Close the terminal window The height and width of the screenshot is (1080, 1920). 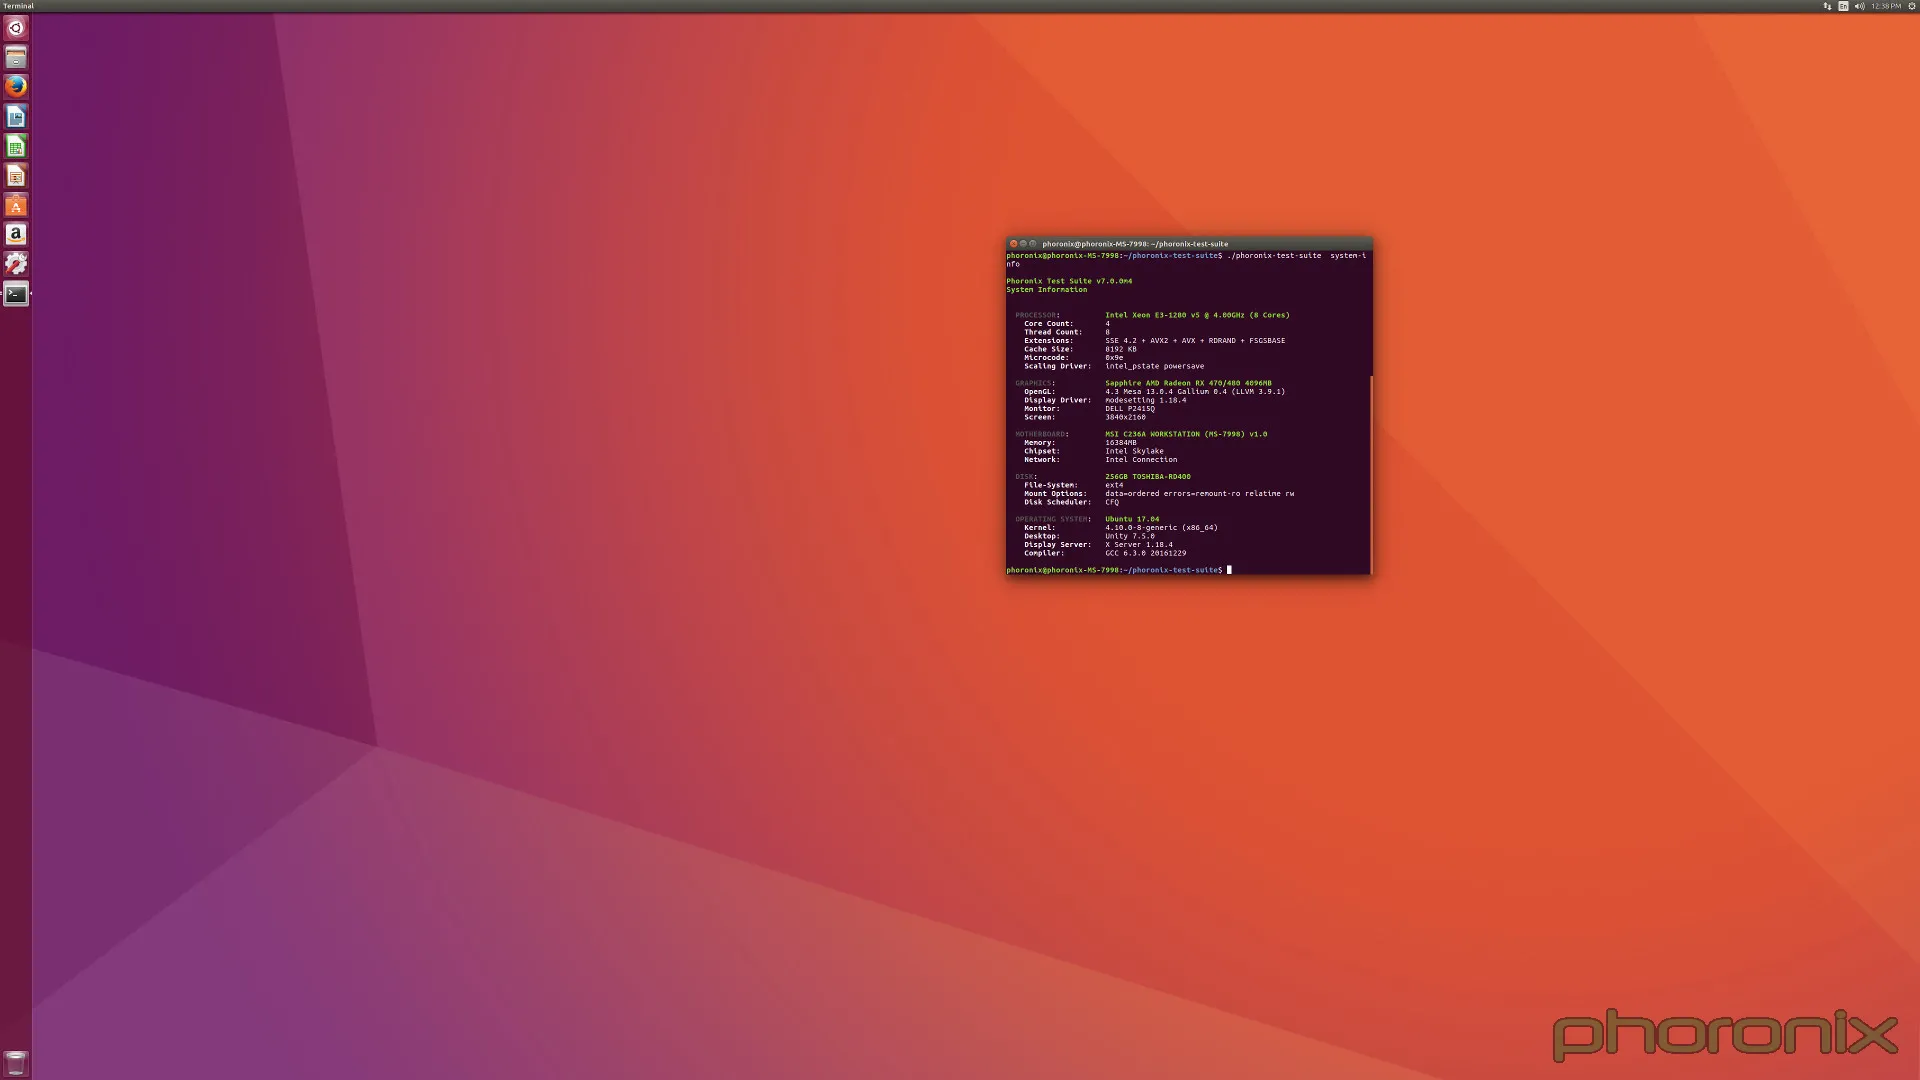click(x=1013, y=244)
